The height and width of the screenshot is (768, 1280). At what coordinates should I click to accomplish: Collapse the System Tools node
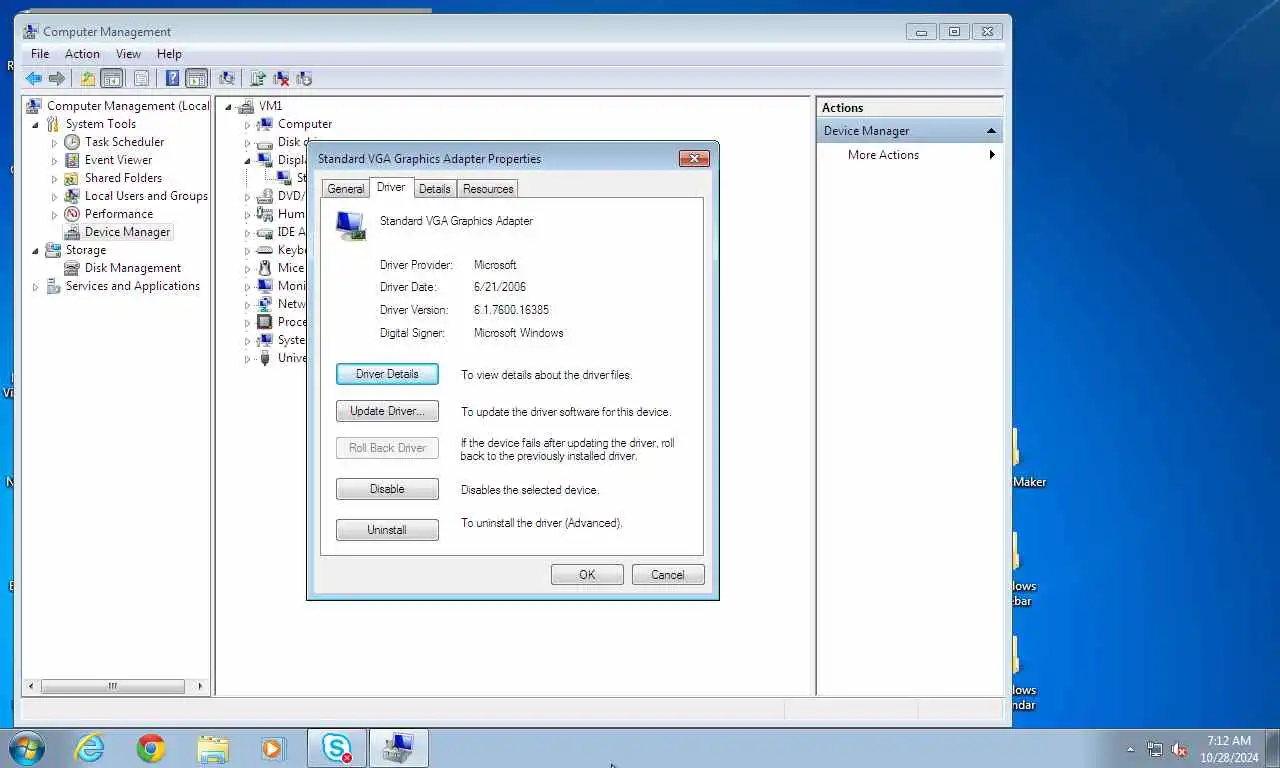click(36, 124)
